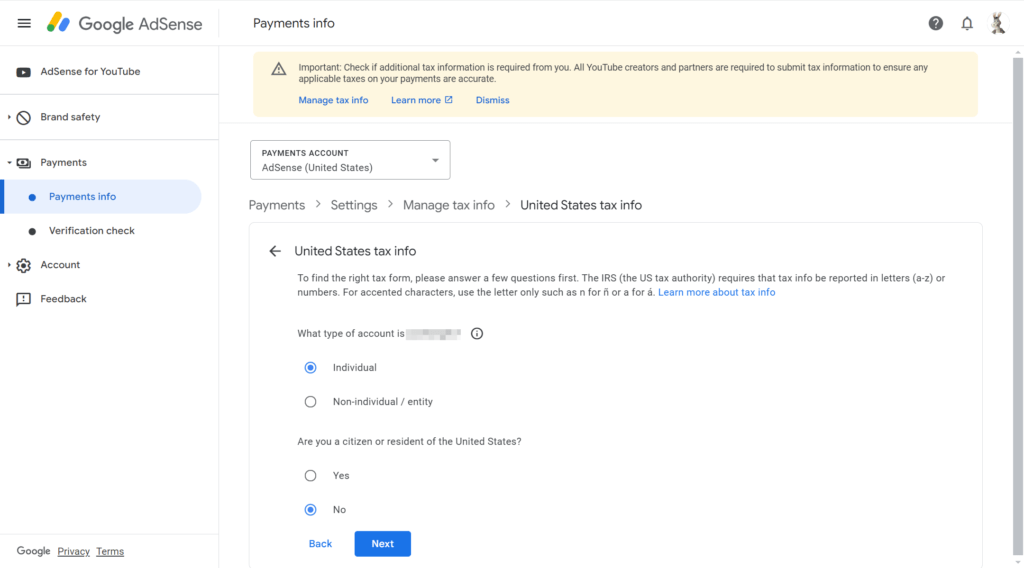Open the Payments Account dropdown
This screenshot has width=1024, height=568.
click(x=350, y=160)
